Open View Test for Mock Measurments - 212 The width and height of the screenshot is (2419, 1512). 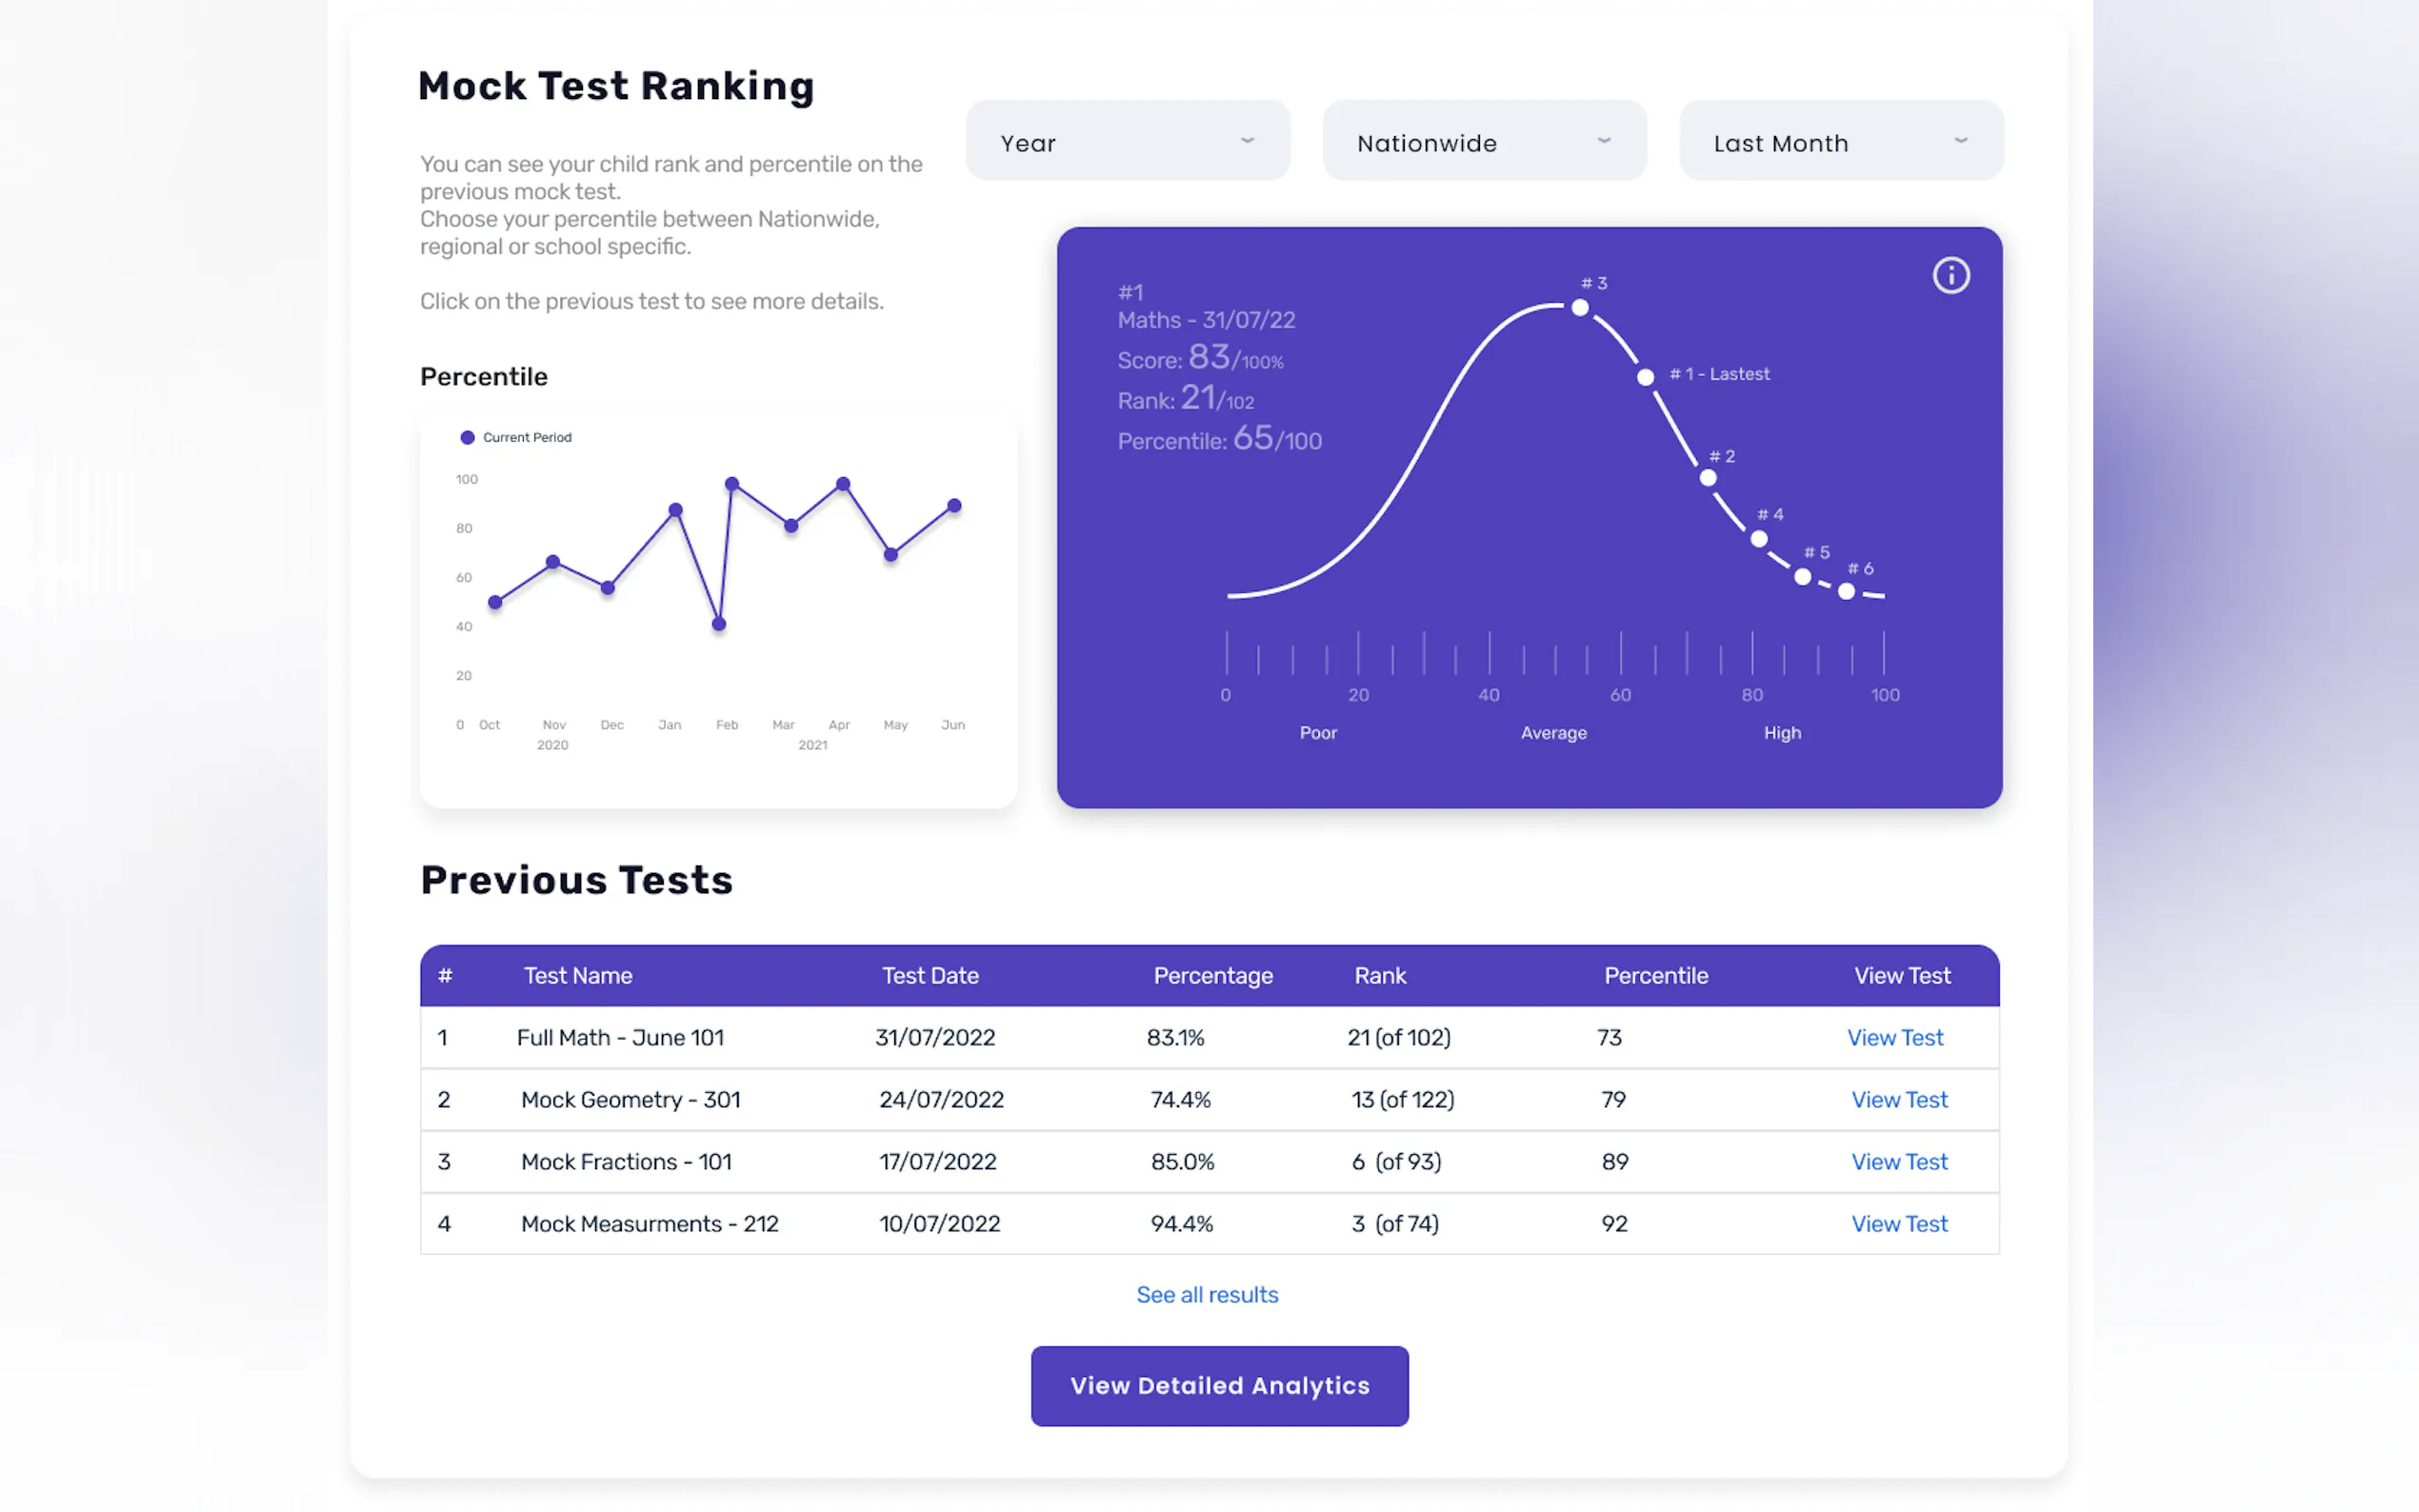pos(1898,1223)
